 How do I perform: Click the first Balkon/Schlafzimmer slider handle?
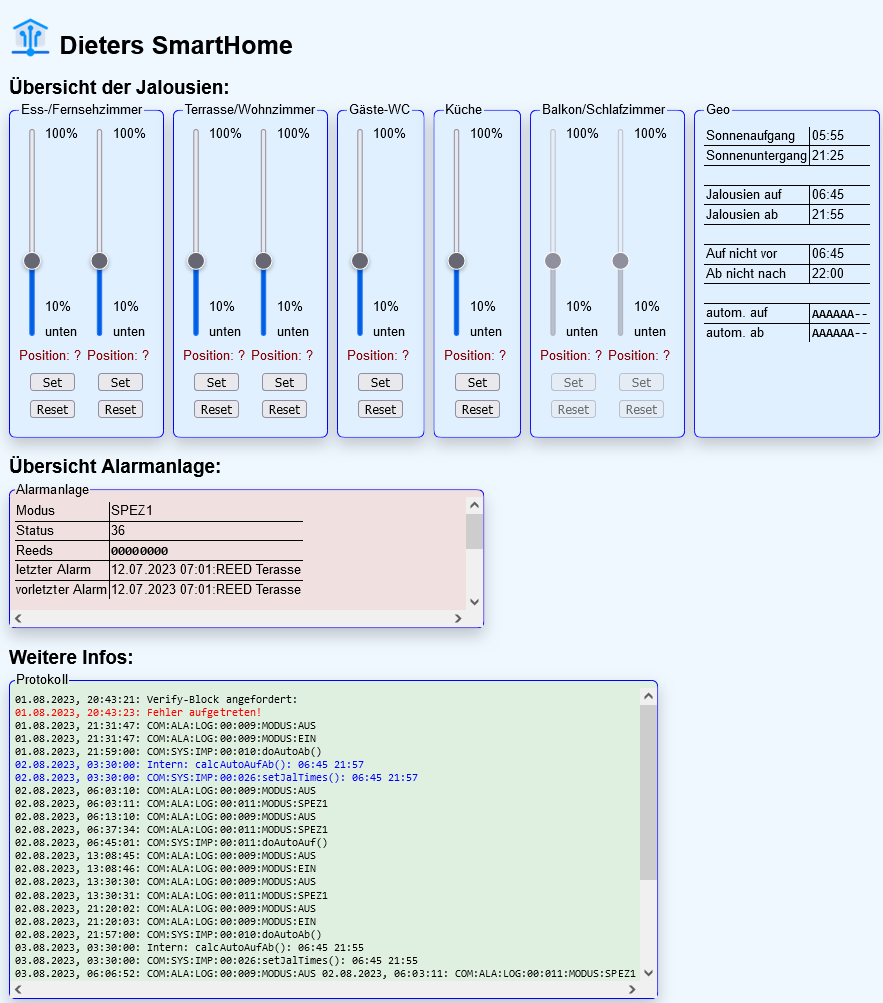[x=553, y=261]
